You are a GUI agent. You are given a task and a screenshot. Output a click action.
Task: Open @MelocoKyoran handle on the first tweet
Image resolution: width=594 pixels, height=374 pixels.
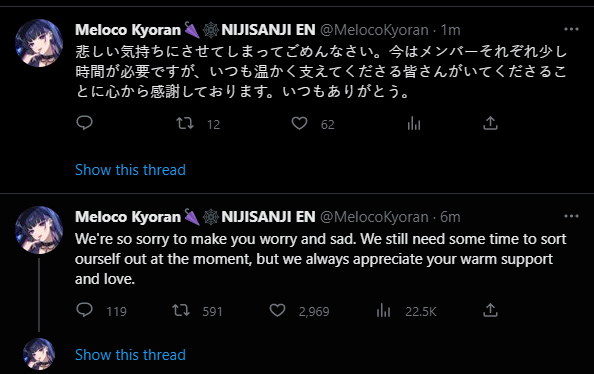pyautogui.click(x=374, y=30)
